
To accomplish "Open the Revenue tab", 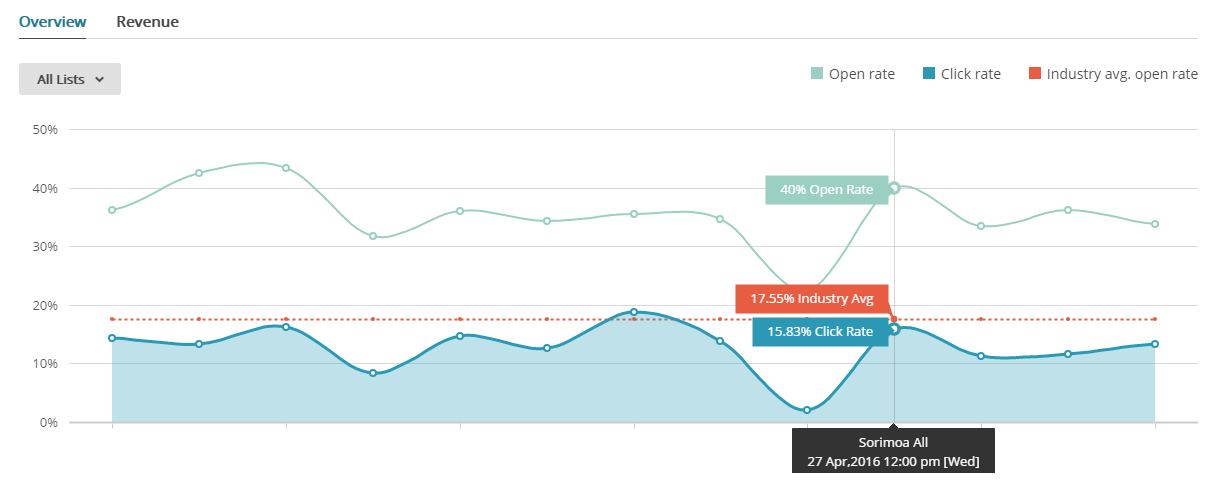I will 147,21.
